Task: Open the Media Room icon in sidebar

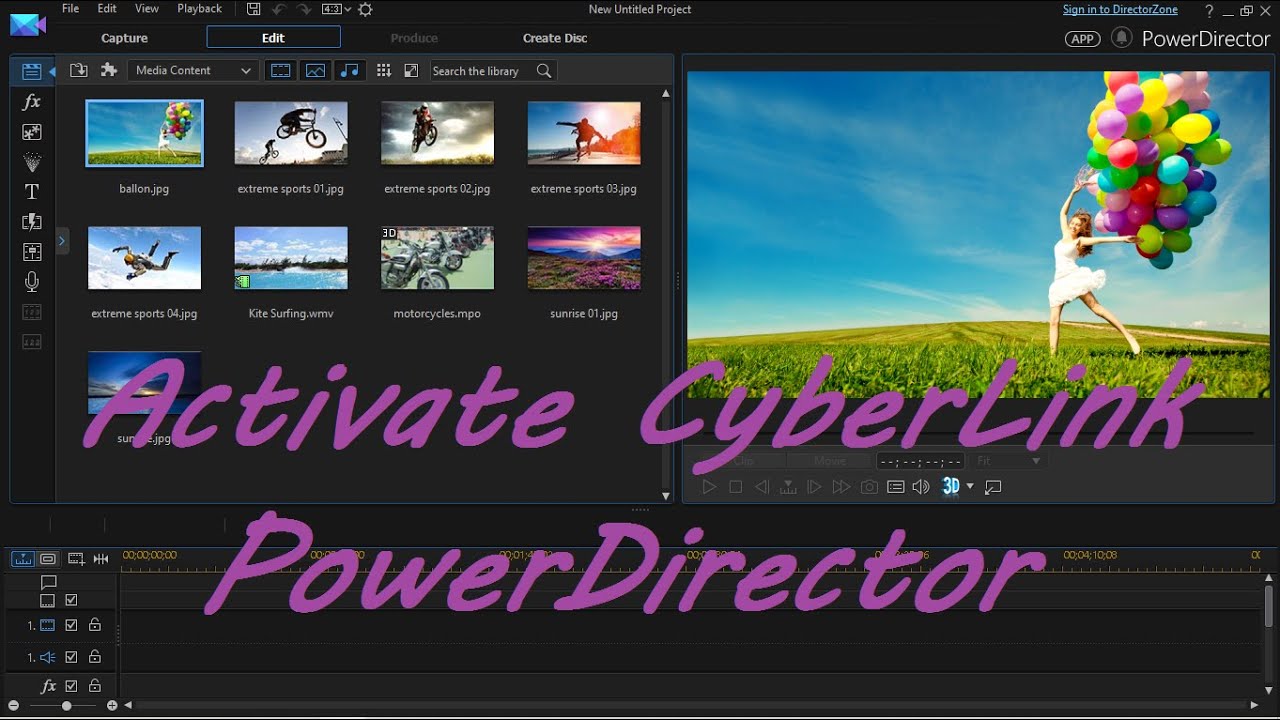Action: (32, 71)
